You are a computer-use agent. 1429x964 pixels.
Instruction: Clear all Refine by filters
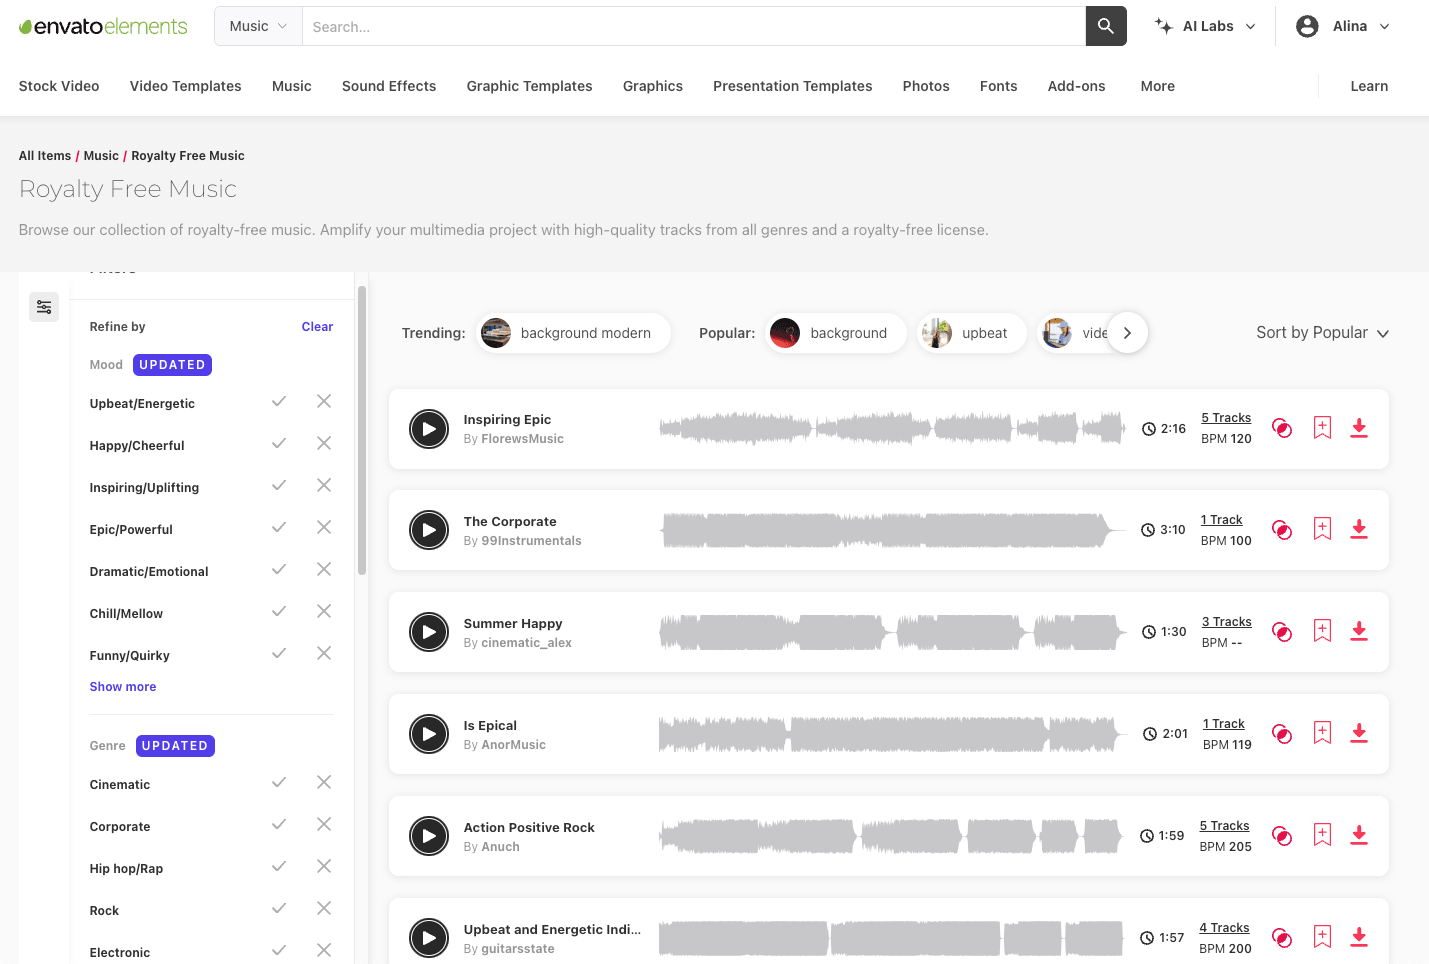point(317,326)
